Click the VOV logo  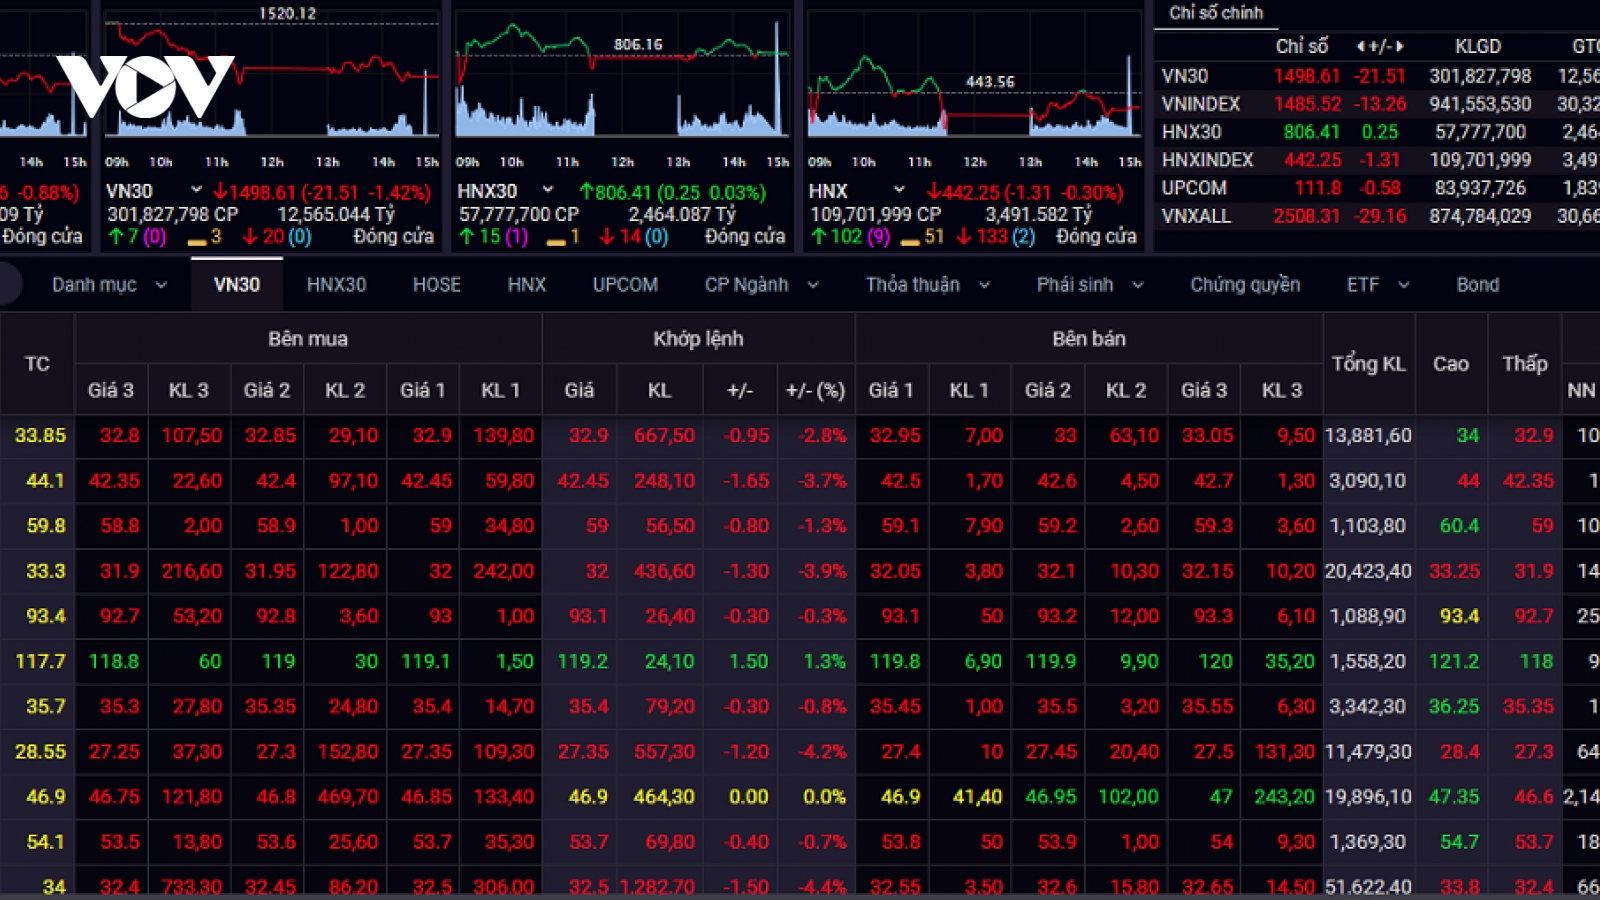point(145,87)
